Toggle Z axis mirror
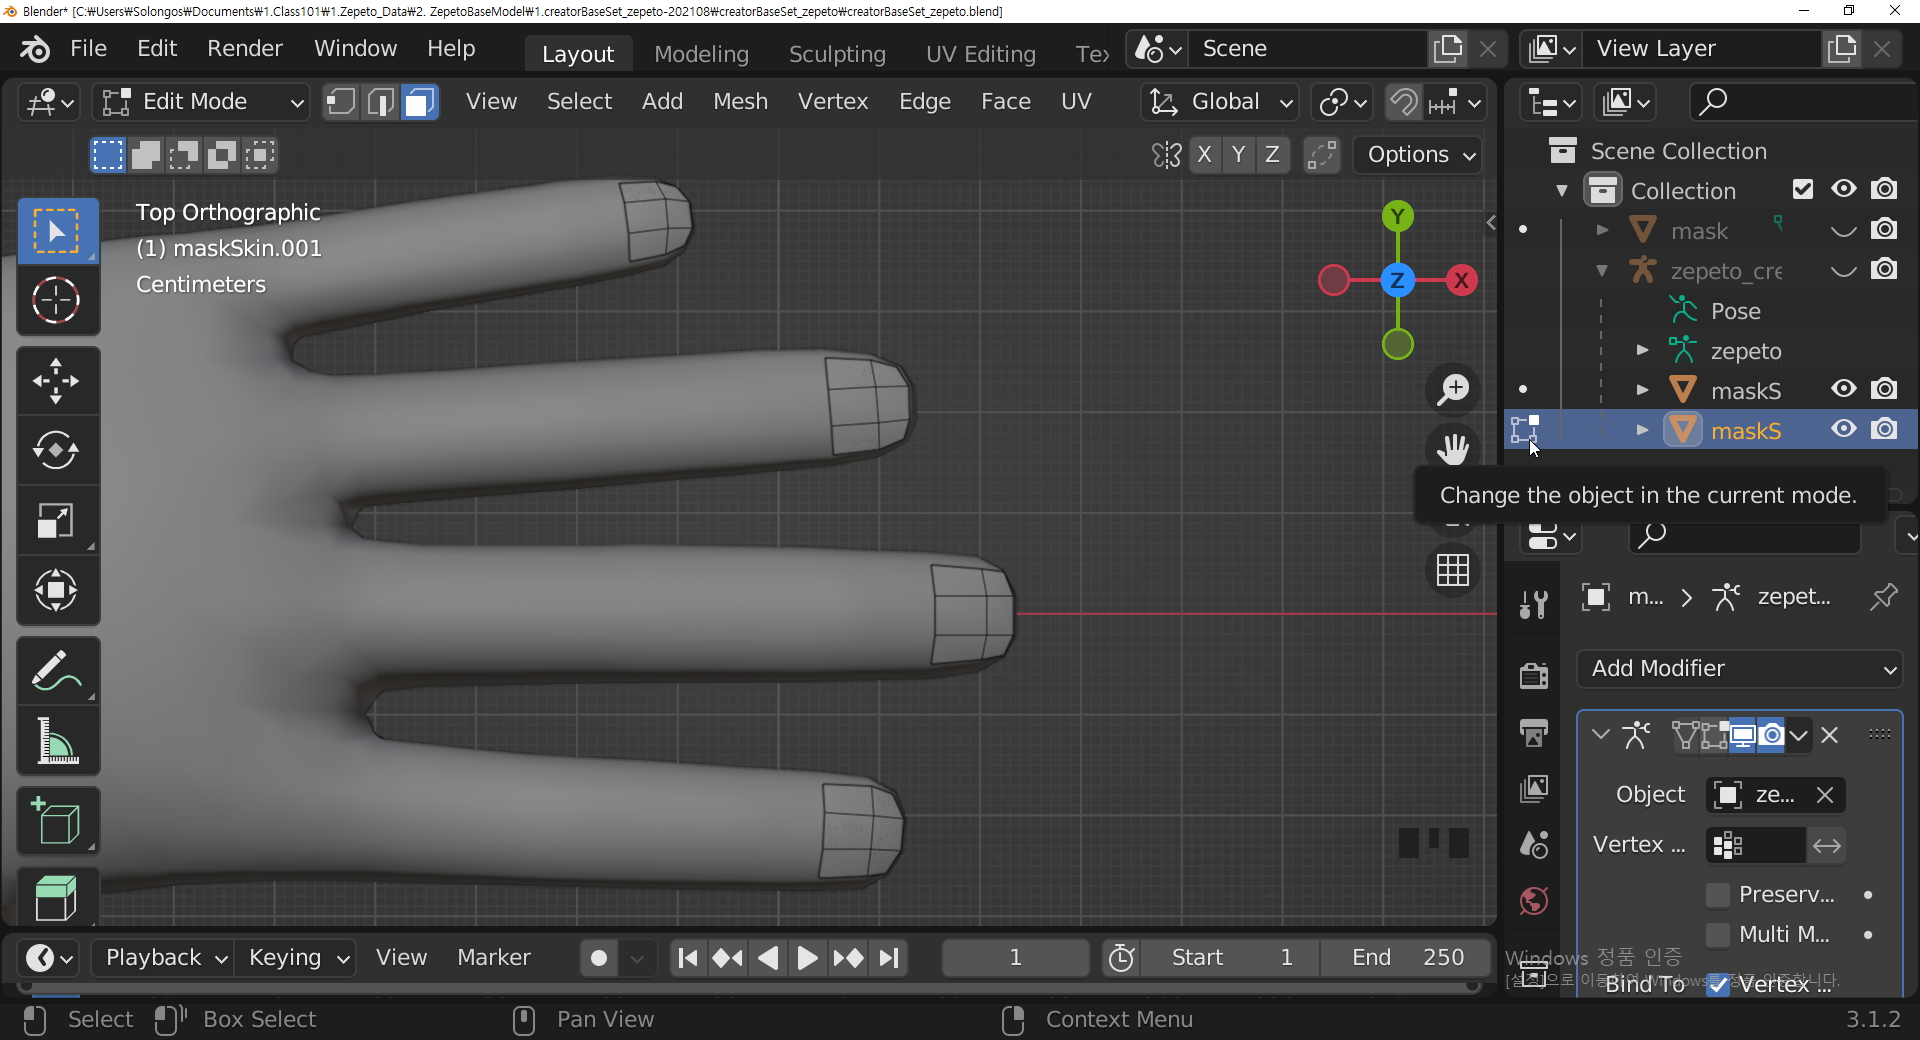 [1272, 155]
